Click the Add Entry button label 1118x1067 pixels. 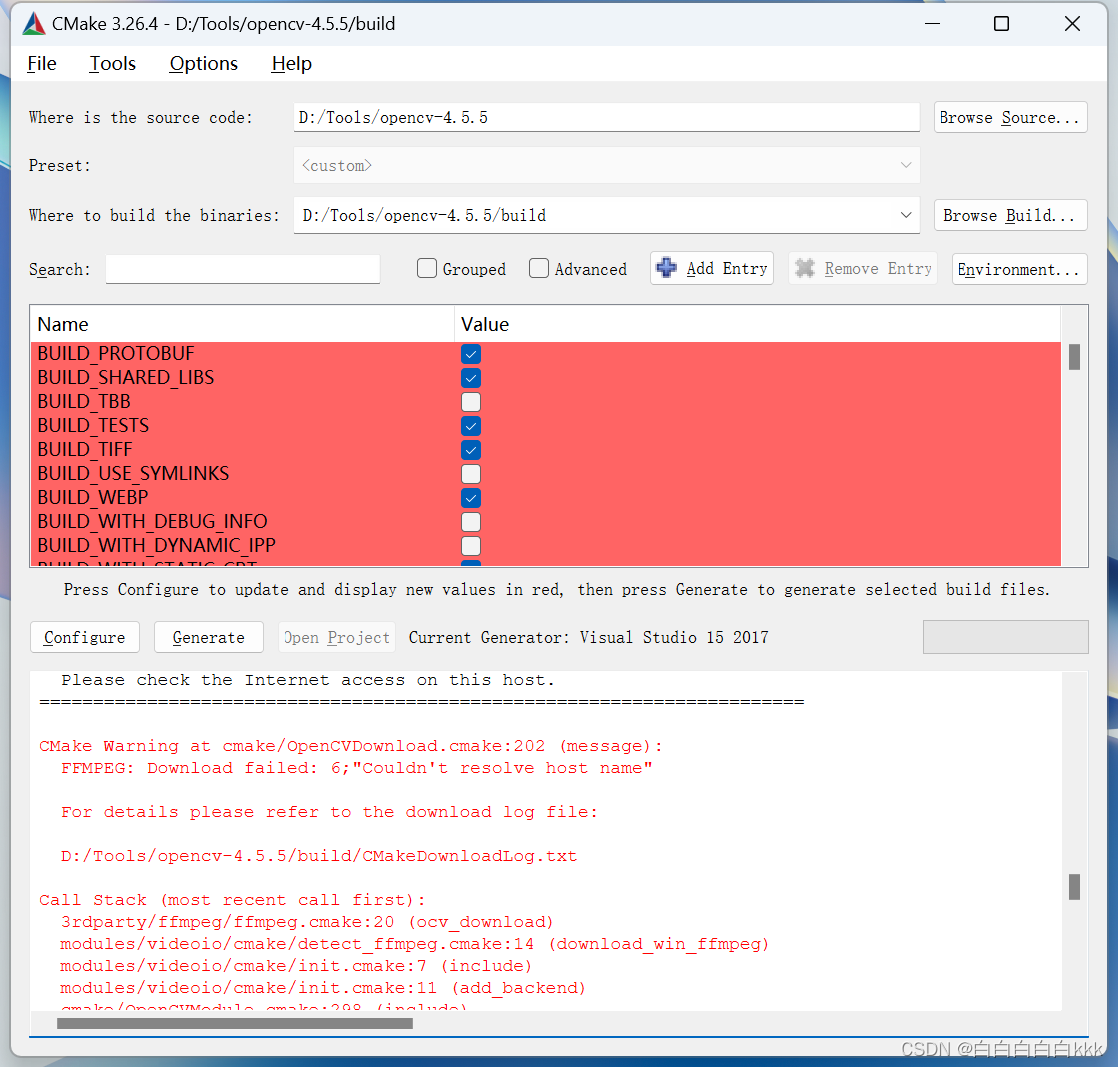[x=727, y=268]
